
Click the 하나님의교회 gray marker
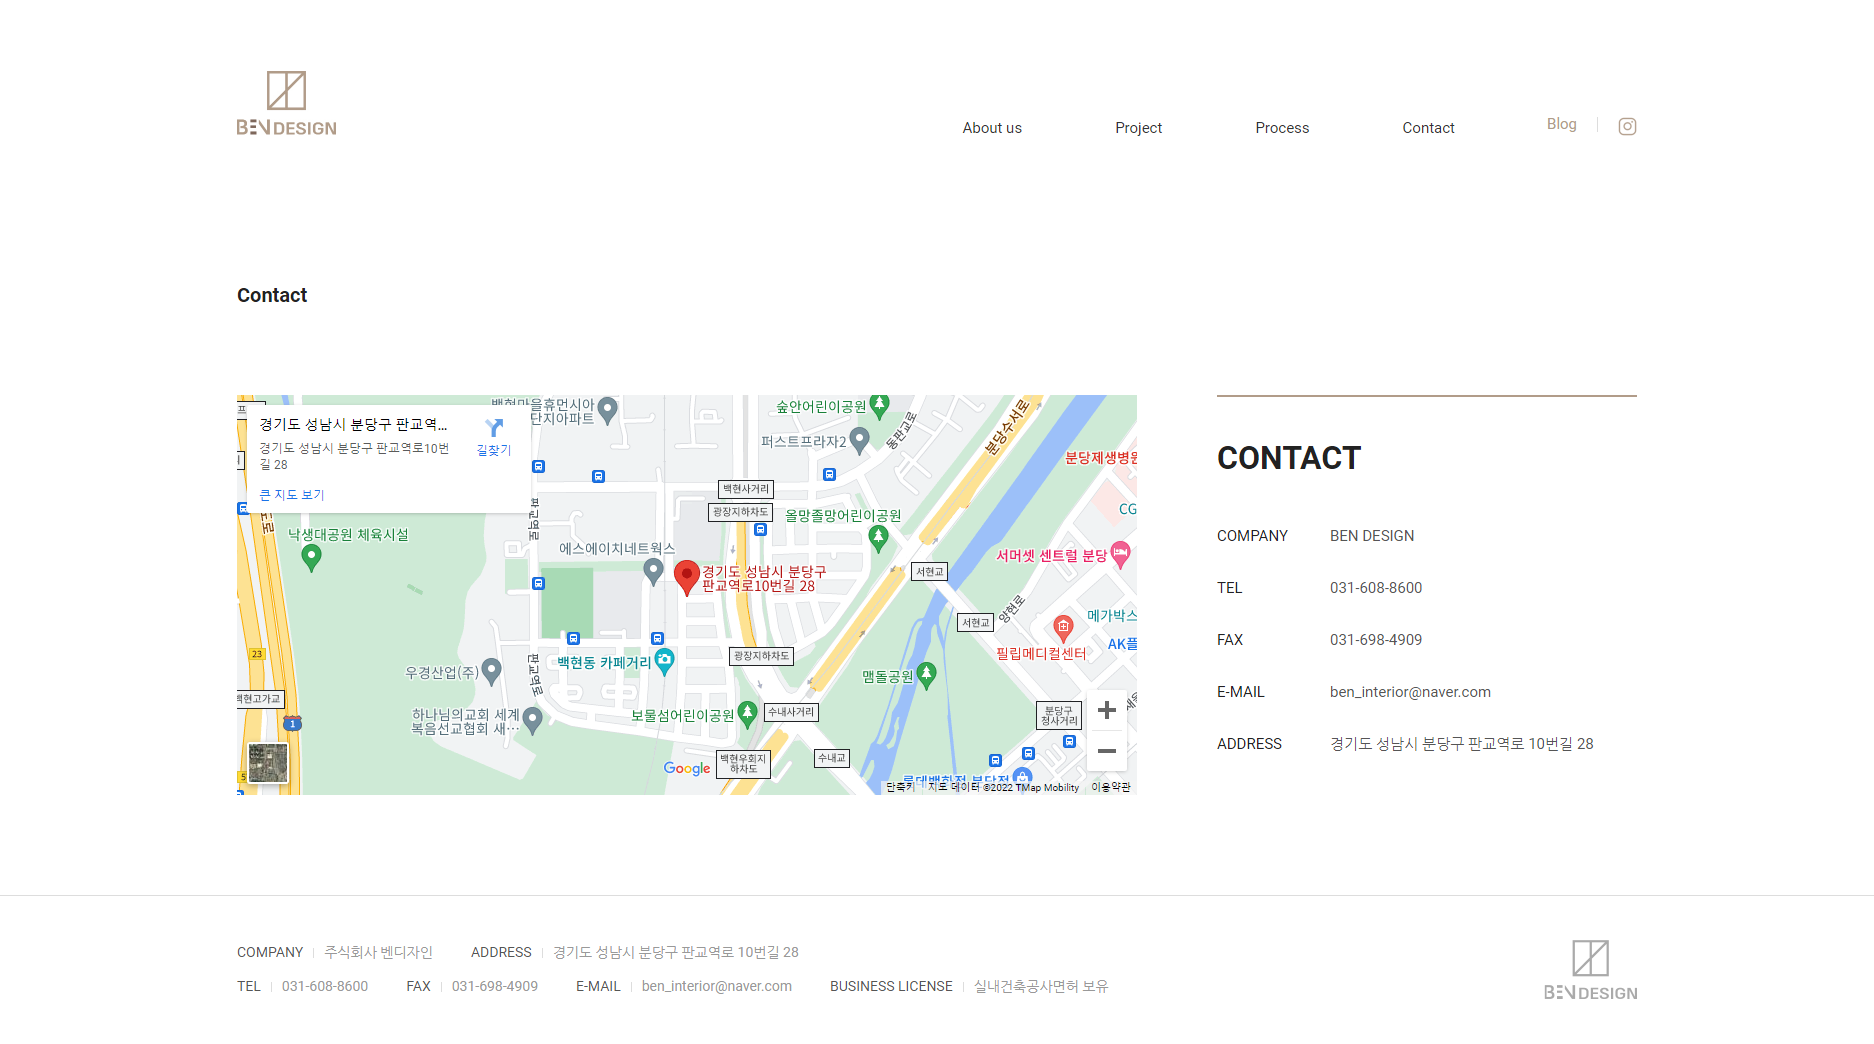(532, 719)
